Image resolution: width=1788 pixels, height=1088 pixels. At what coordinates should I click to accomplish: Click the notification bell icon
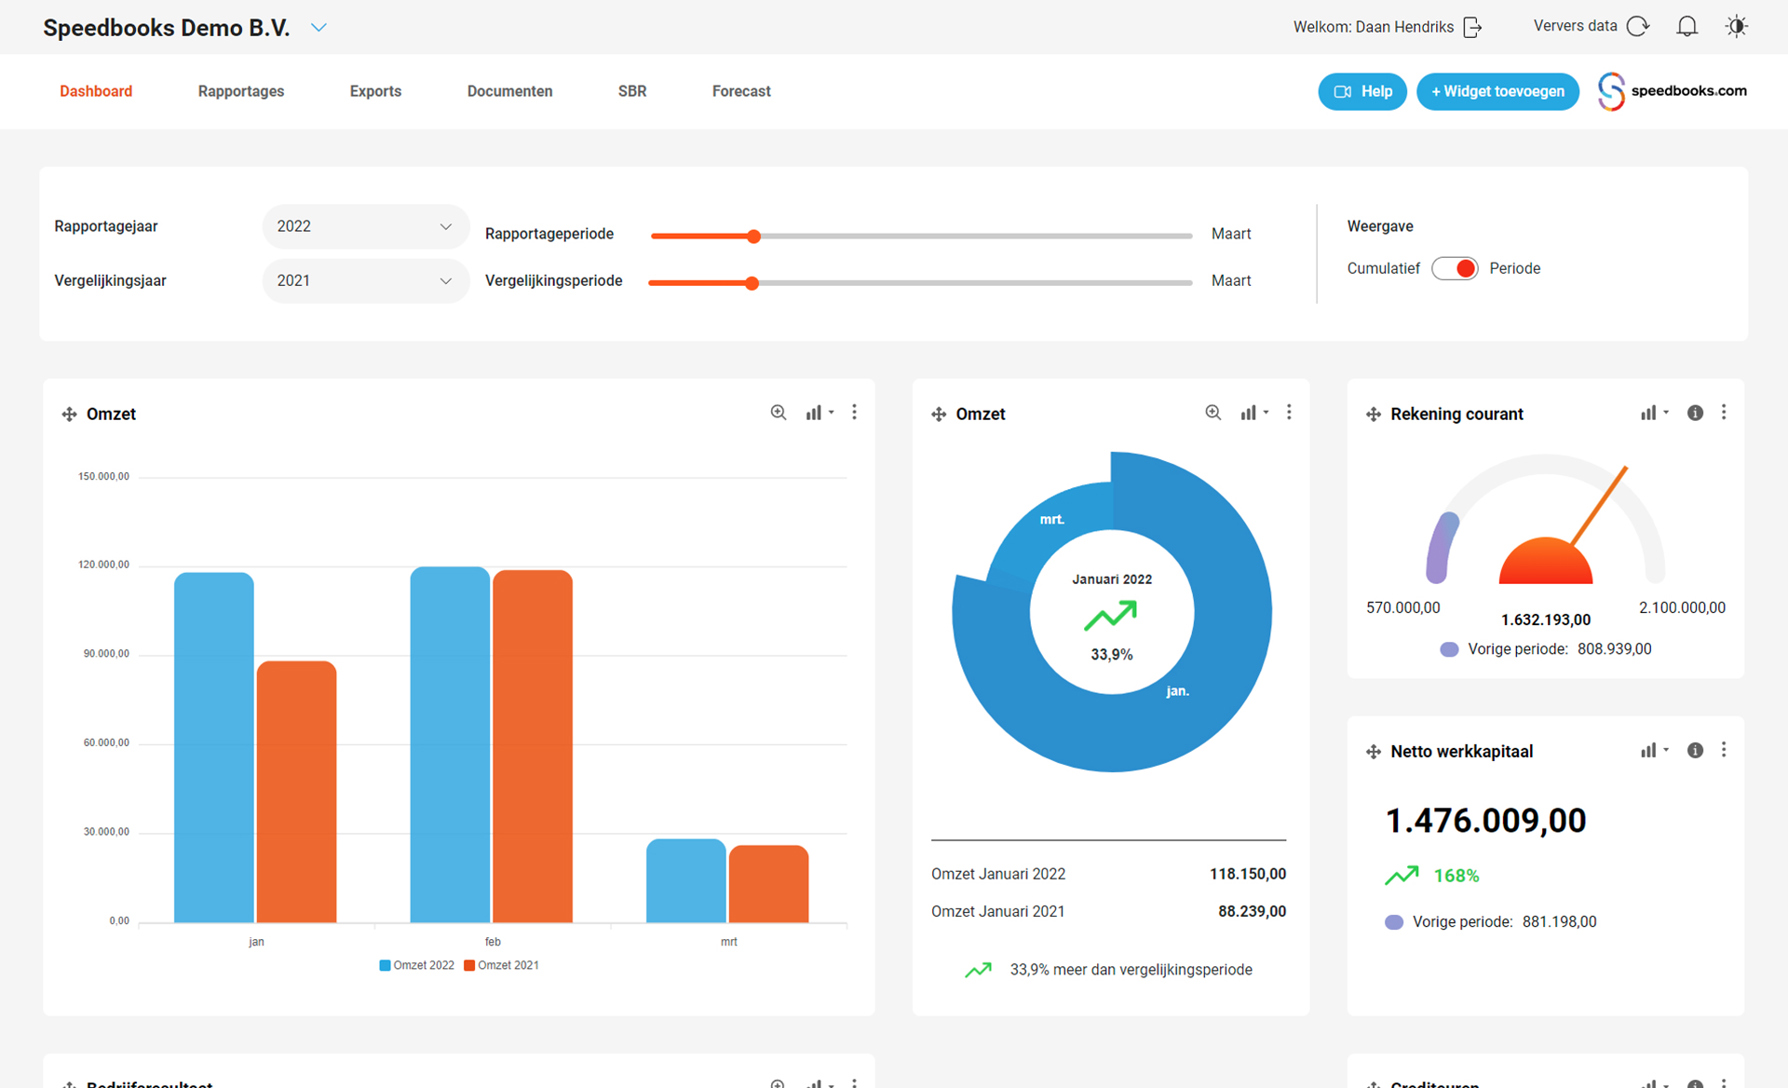1686,27
